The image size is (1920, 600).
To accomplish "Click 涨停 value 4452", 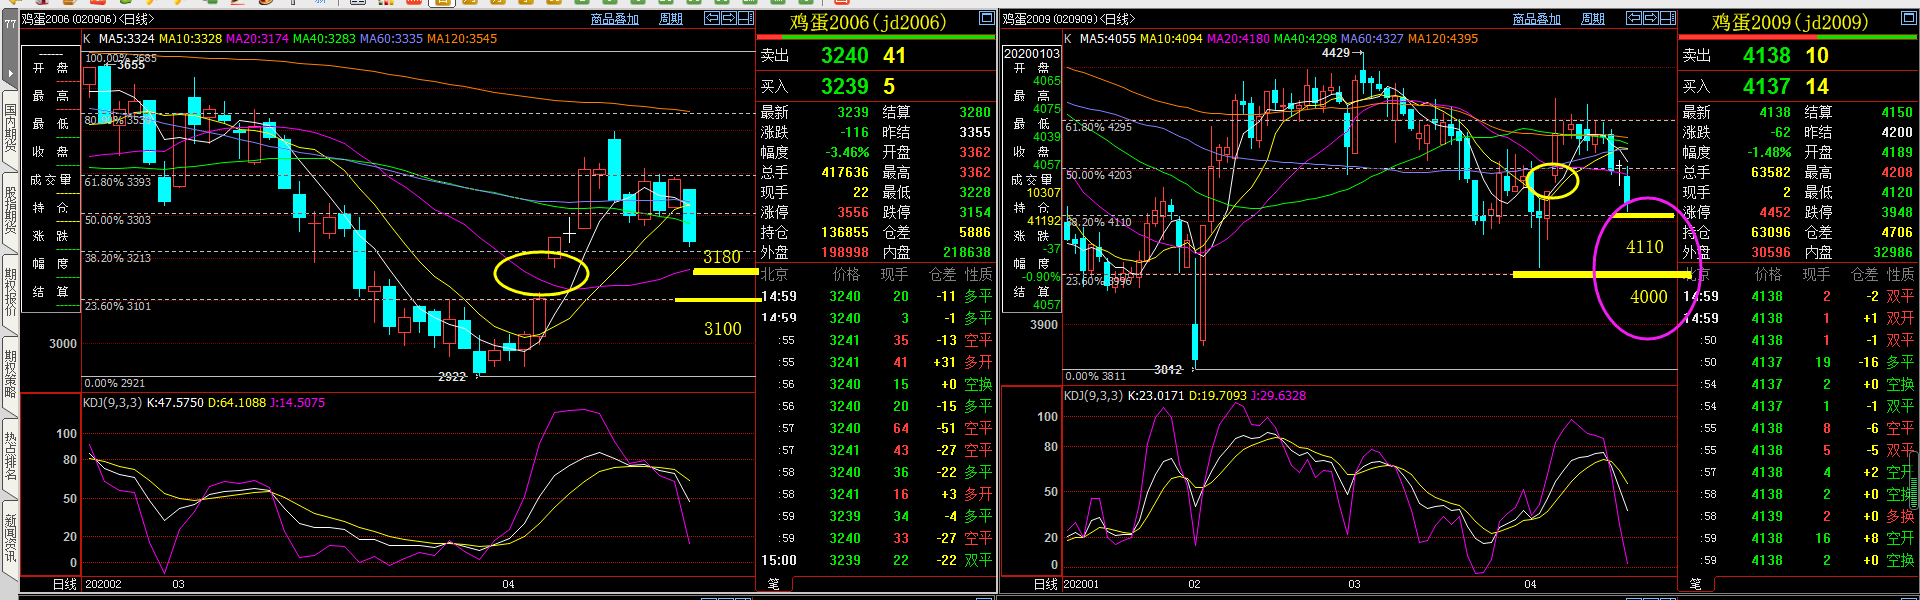I will (1775, 212).
